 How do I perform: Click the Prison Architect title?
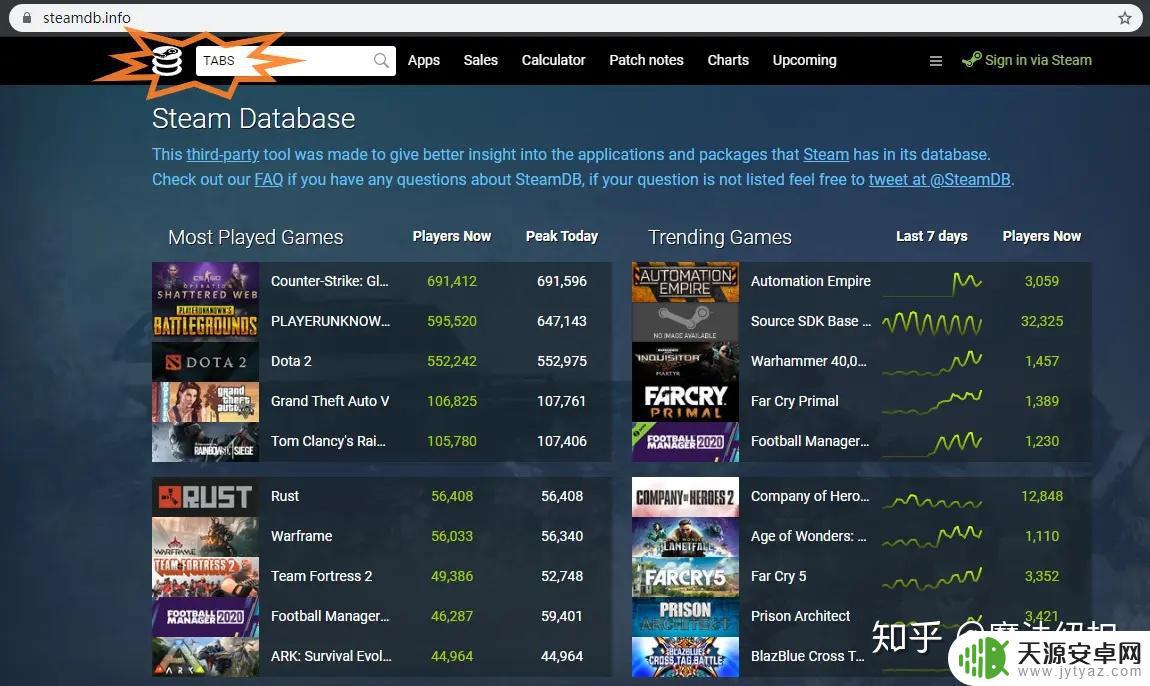click(x=800, y=616)
